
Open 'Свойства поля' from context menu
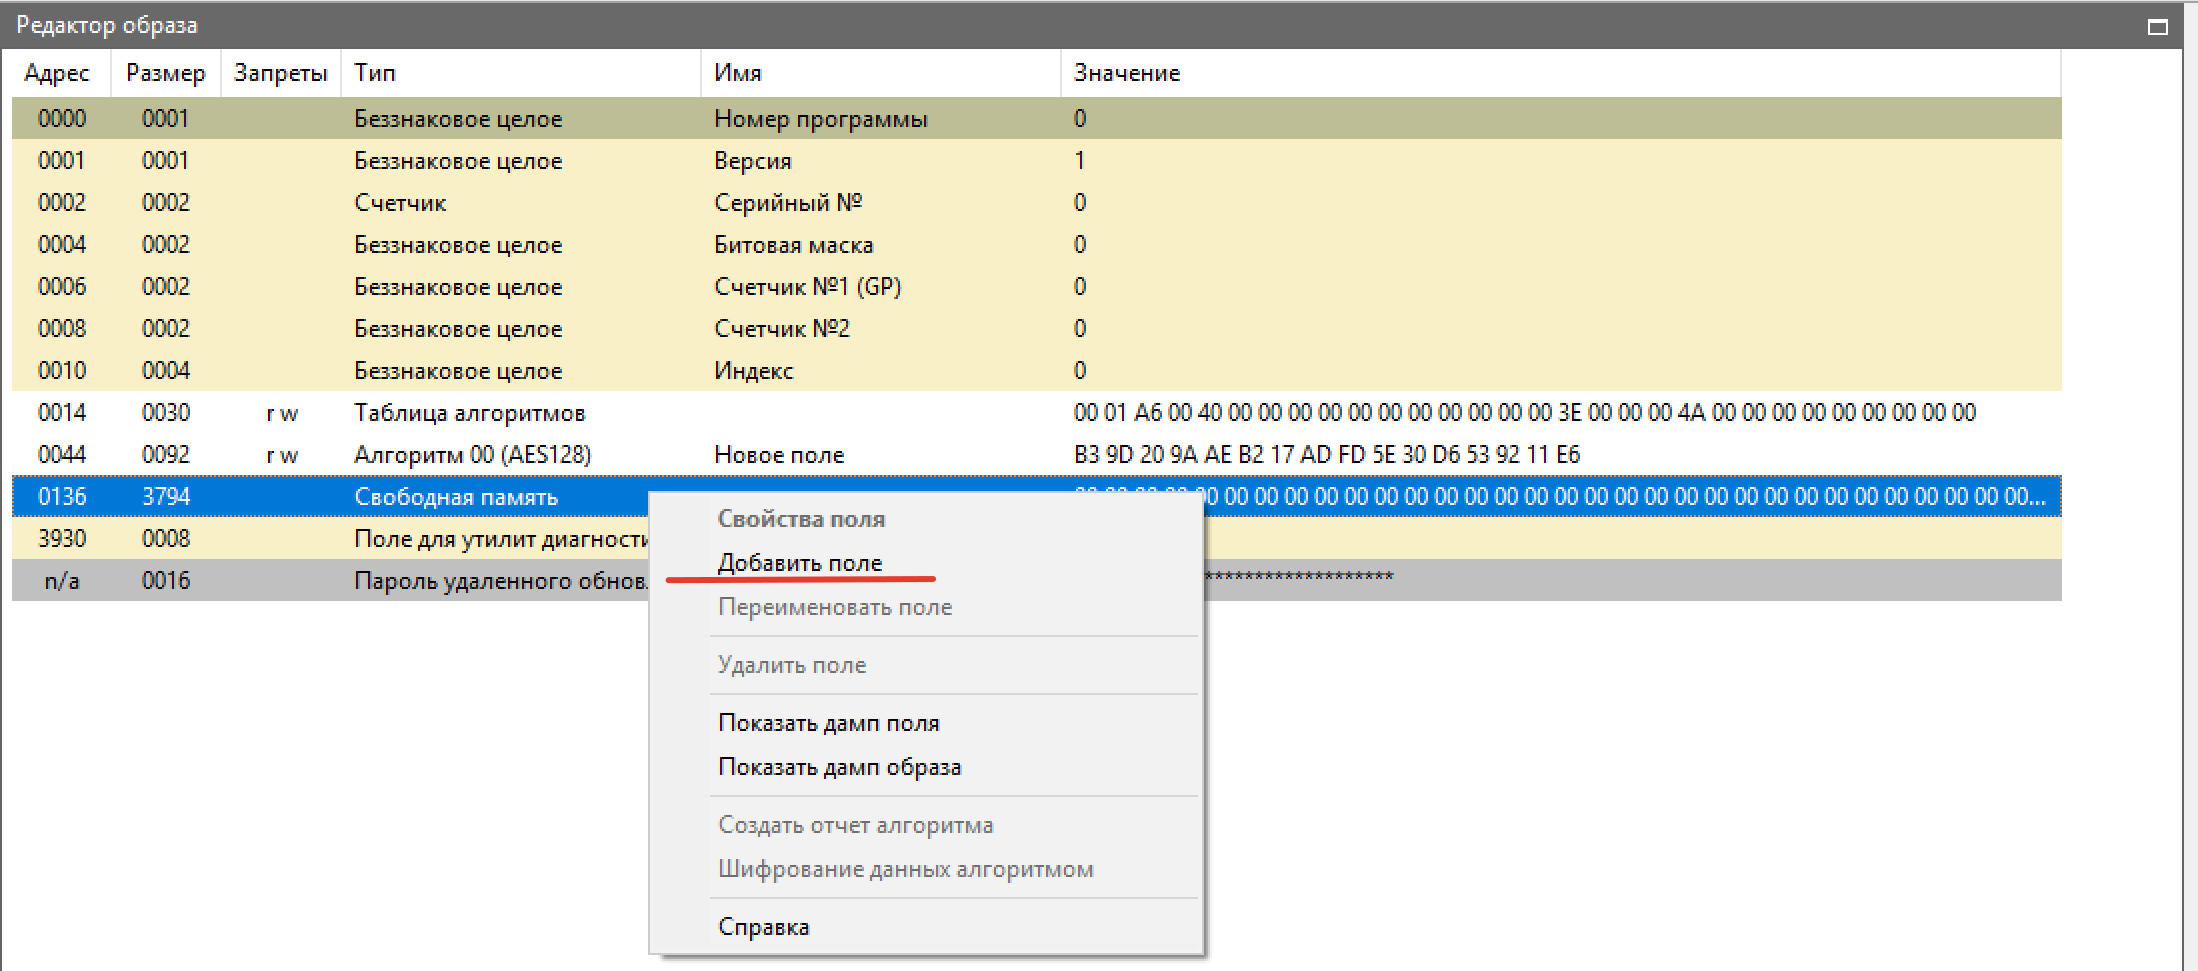pos(801,519)
